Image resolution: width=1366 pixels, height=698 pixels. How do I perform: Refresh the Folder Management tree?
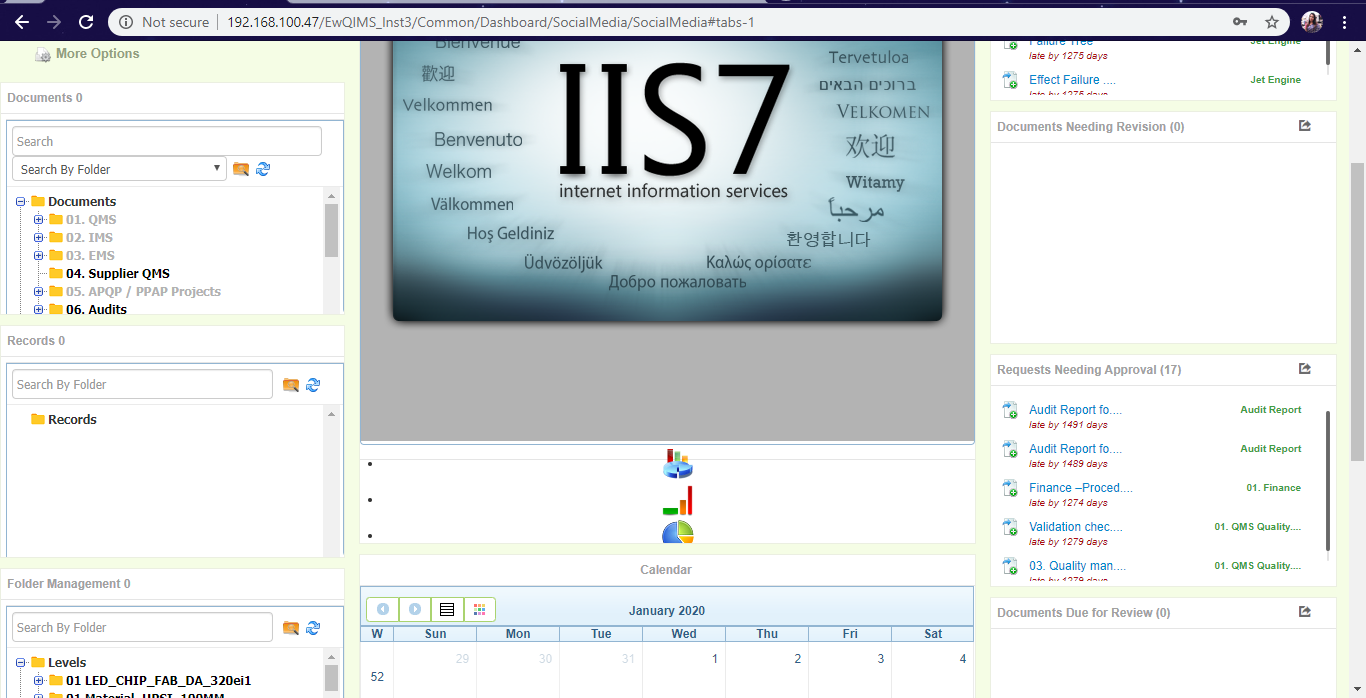313,628
